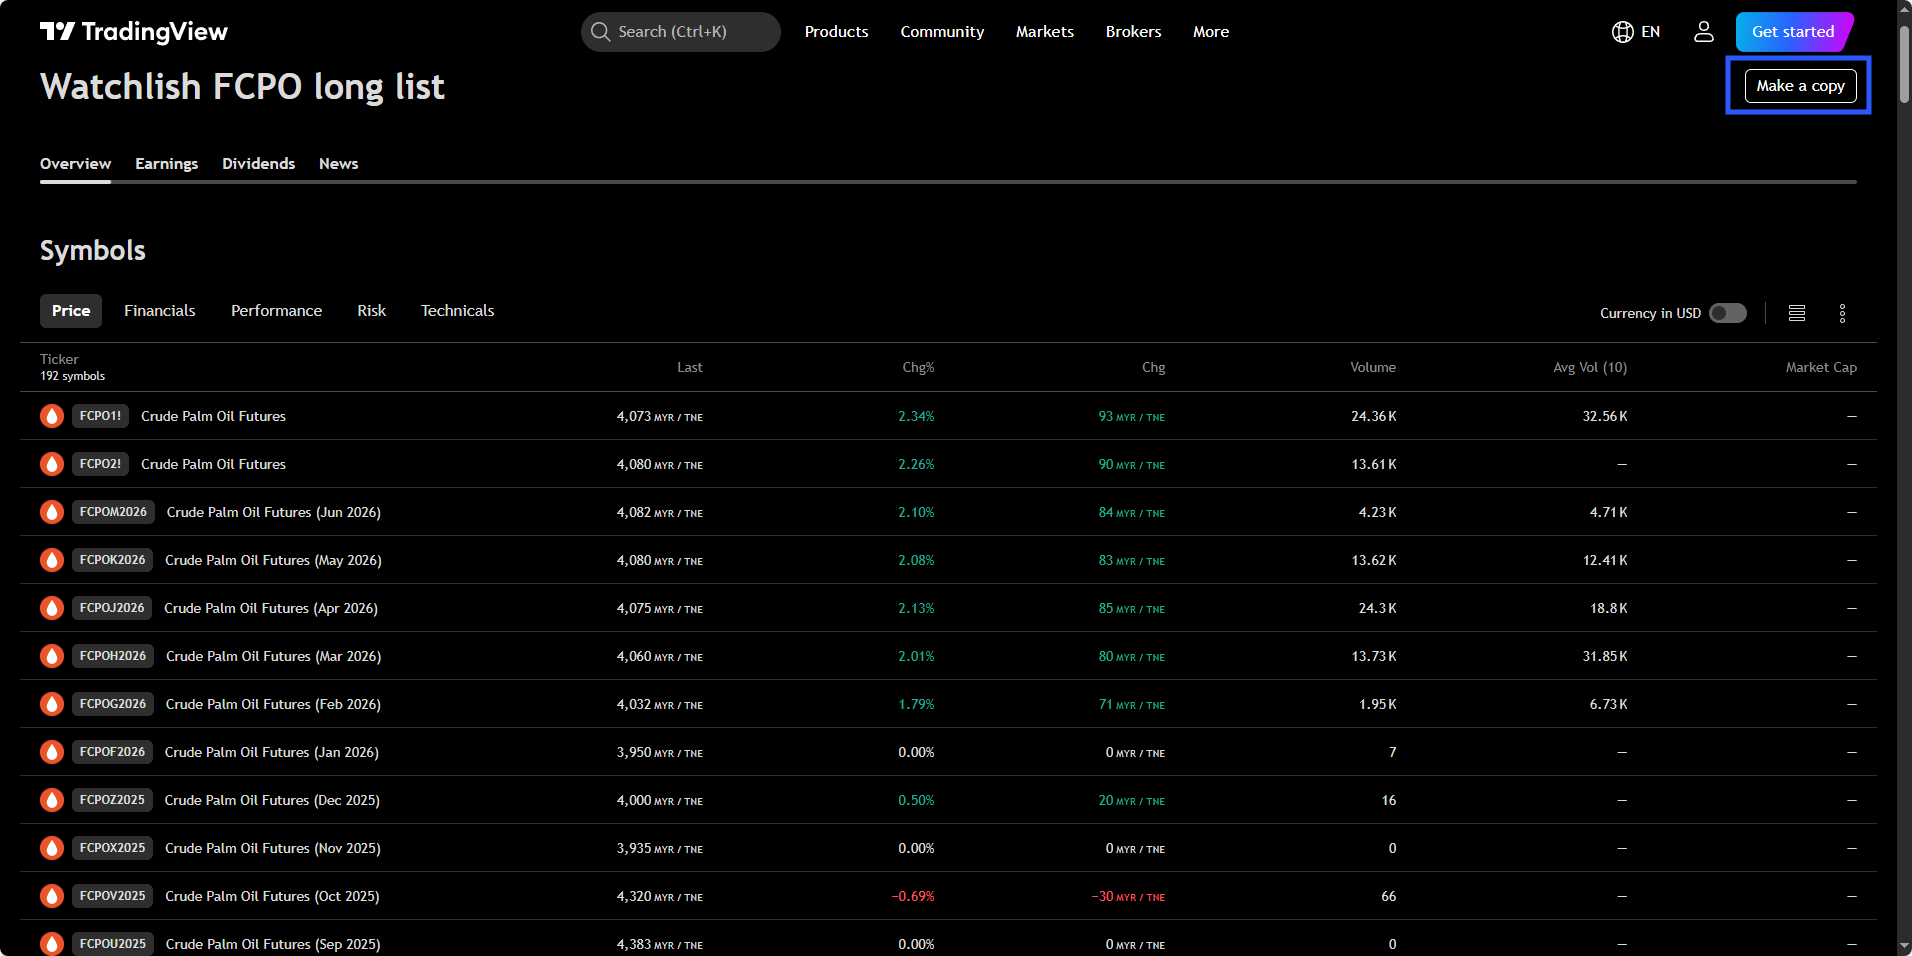Click the FCPOV2025 flame symbol icon

click(52, 896)
